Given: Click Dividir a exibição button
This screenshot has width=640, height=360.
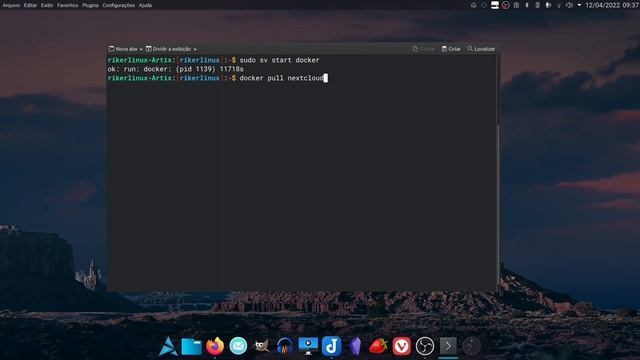Looking at the screenshot, I should tap(169, 49).
